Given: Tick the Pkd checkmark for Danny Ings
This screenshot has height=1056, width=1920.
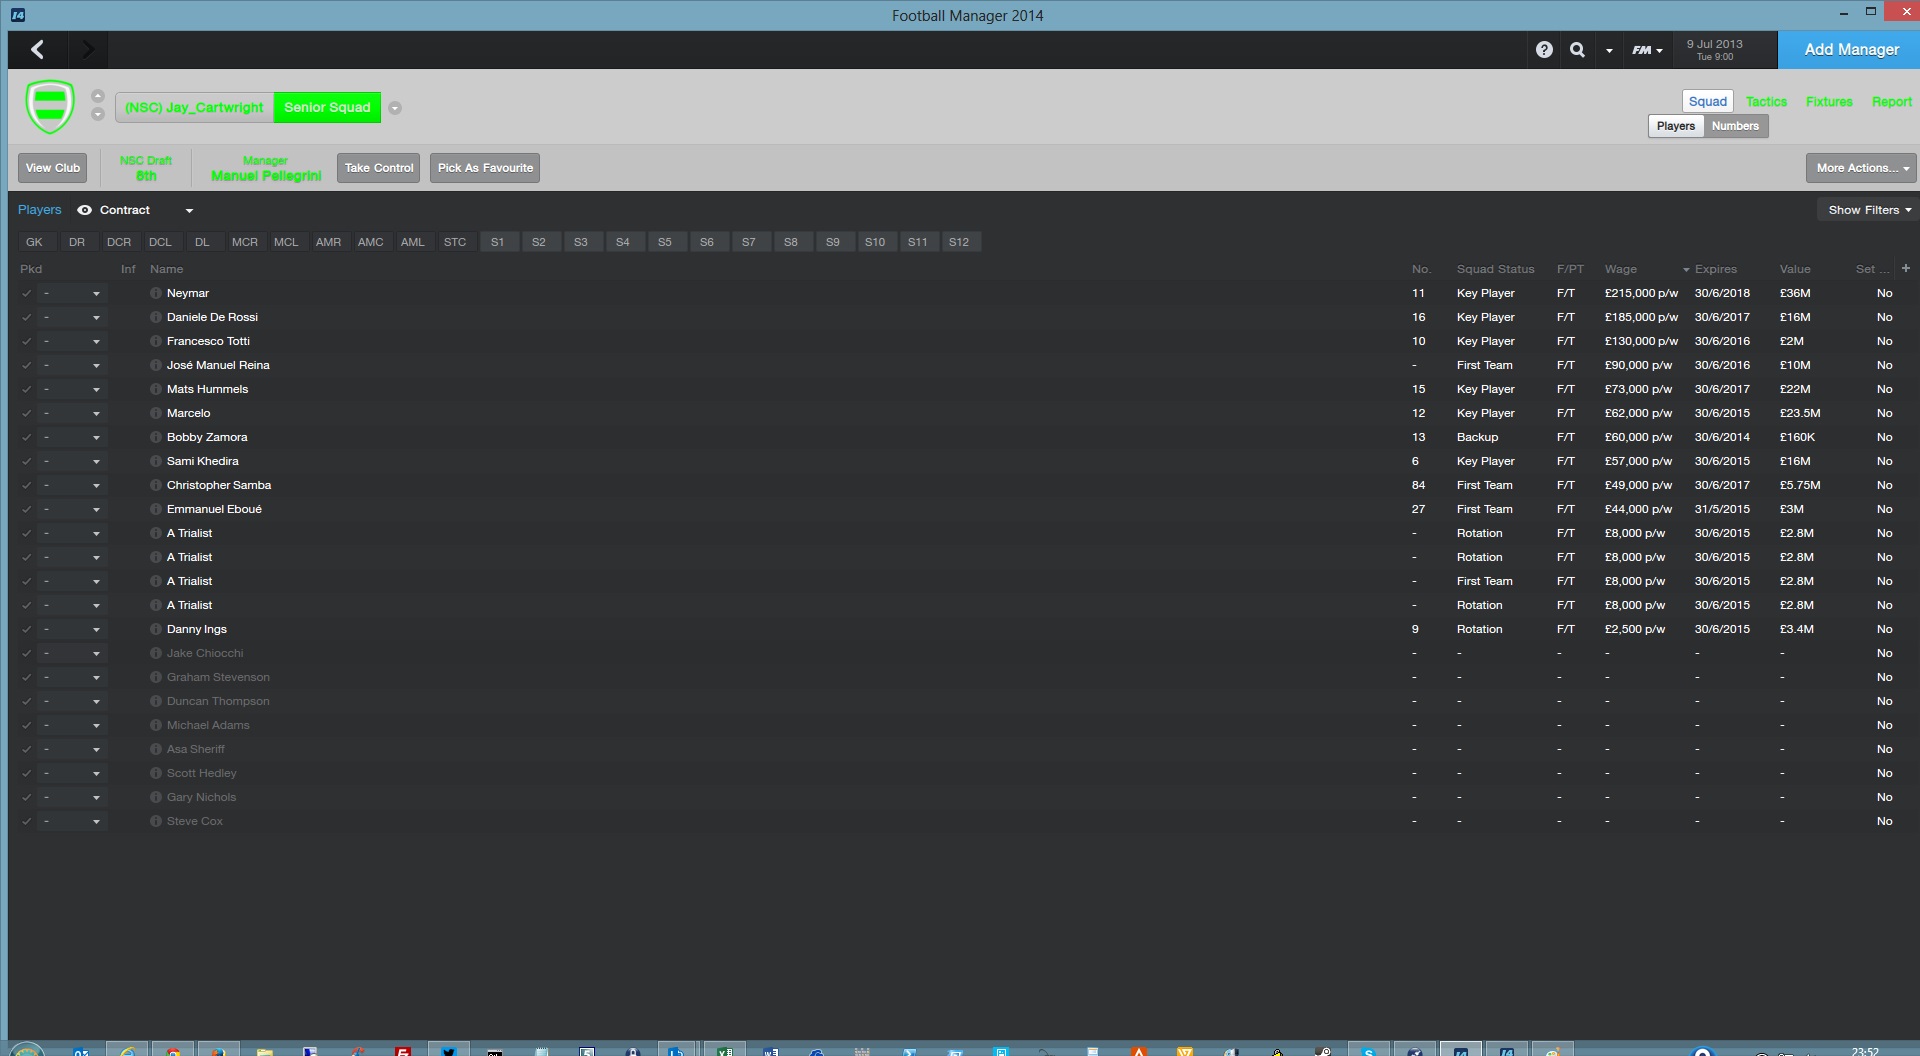Looking at the screenshot, I should pyautogui.click(x=27, y=629).
